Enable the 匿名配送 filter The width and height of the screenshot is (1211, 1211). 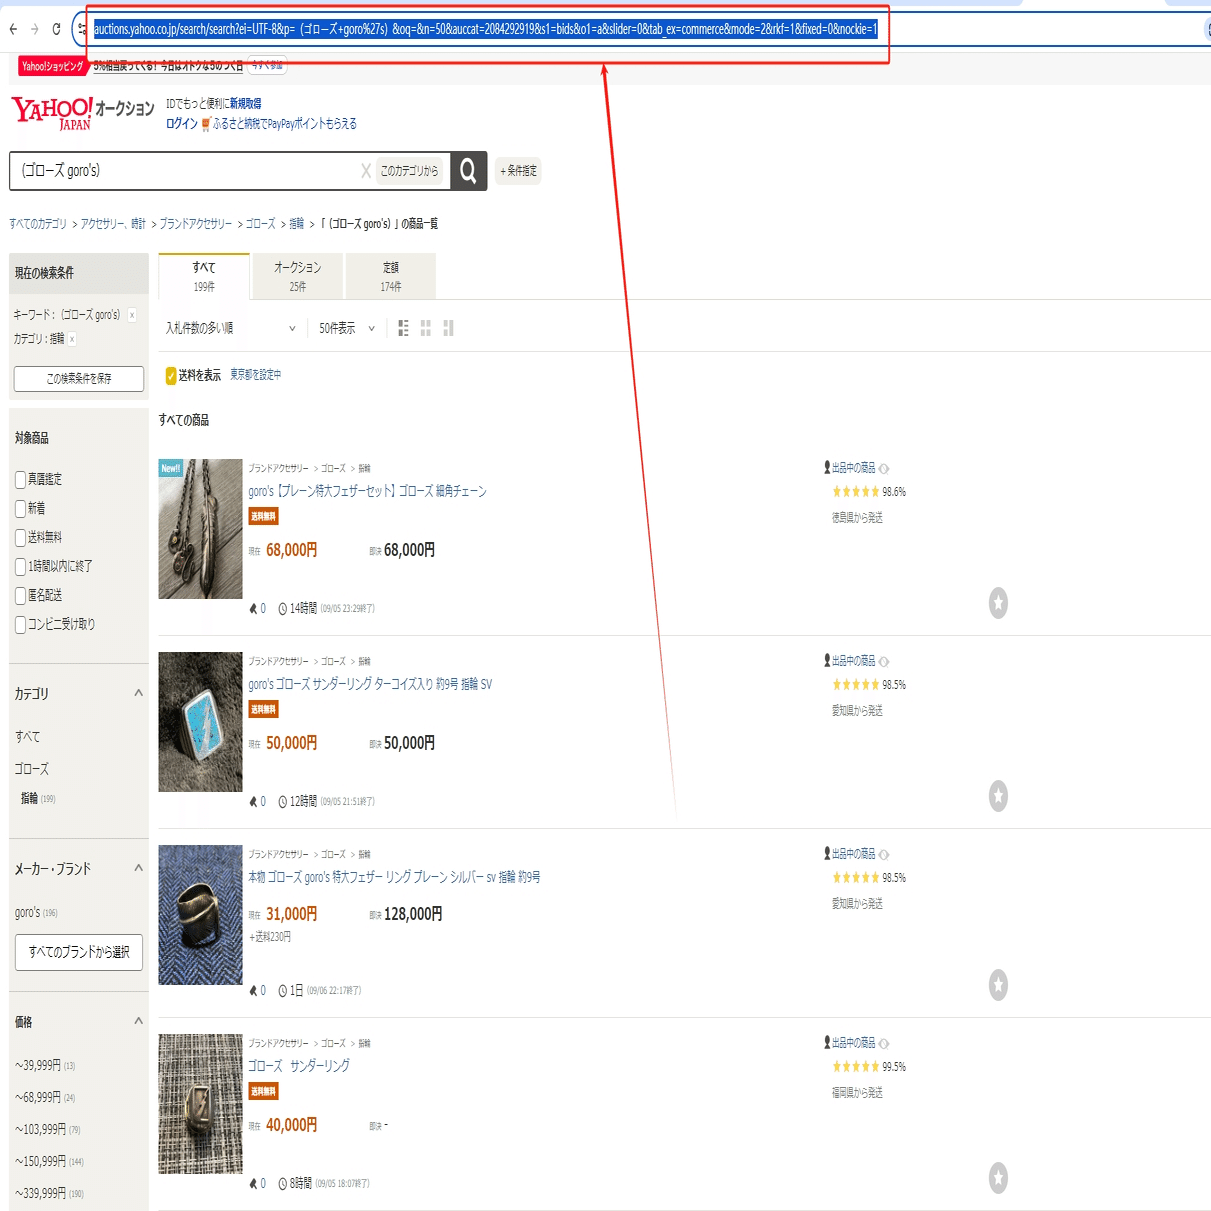click(21, 596)
